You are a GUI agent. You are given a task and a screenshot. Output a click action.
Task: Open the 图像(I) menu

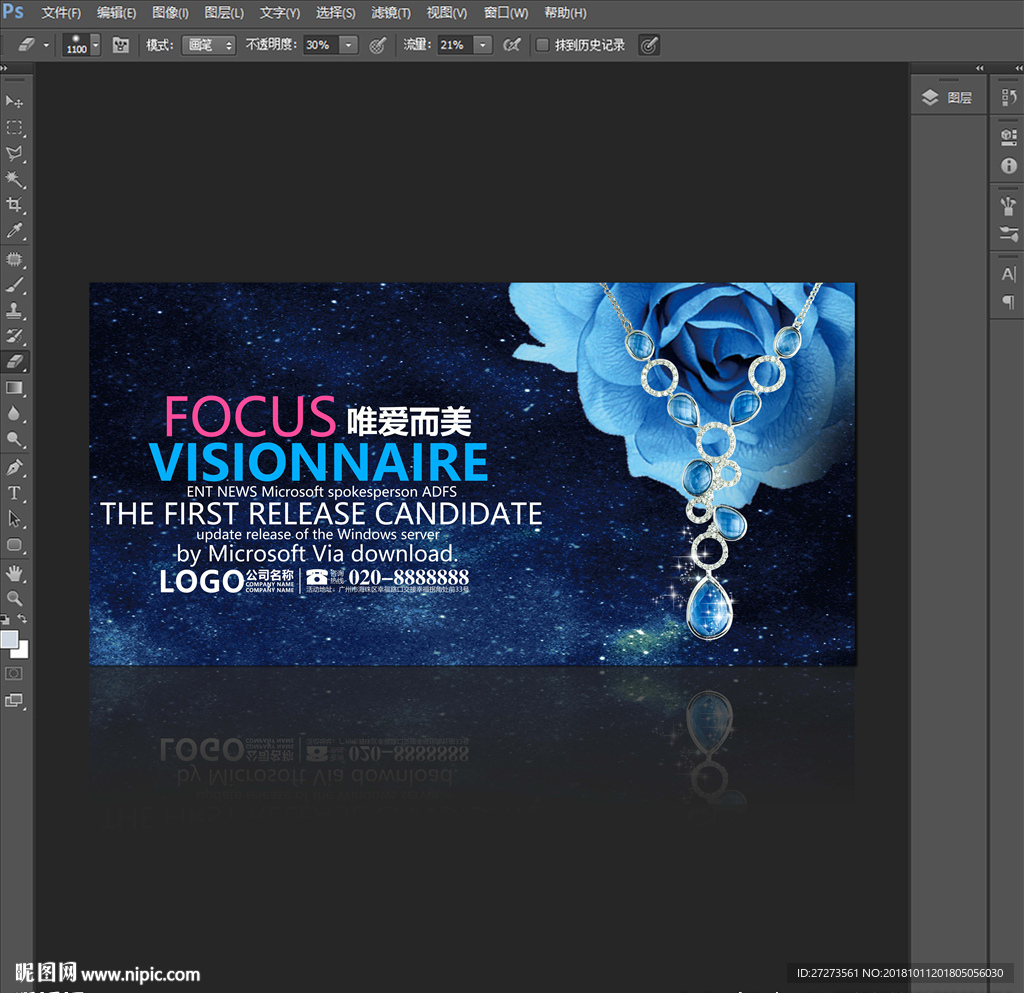(170, 13)
